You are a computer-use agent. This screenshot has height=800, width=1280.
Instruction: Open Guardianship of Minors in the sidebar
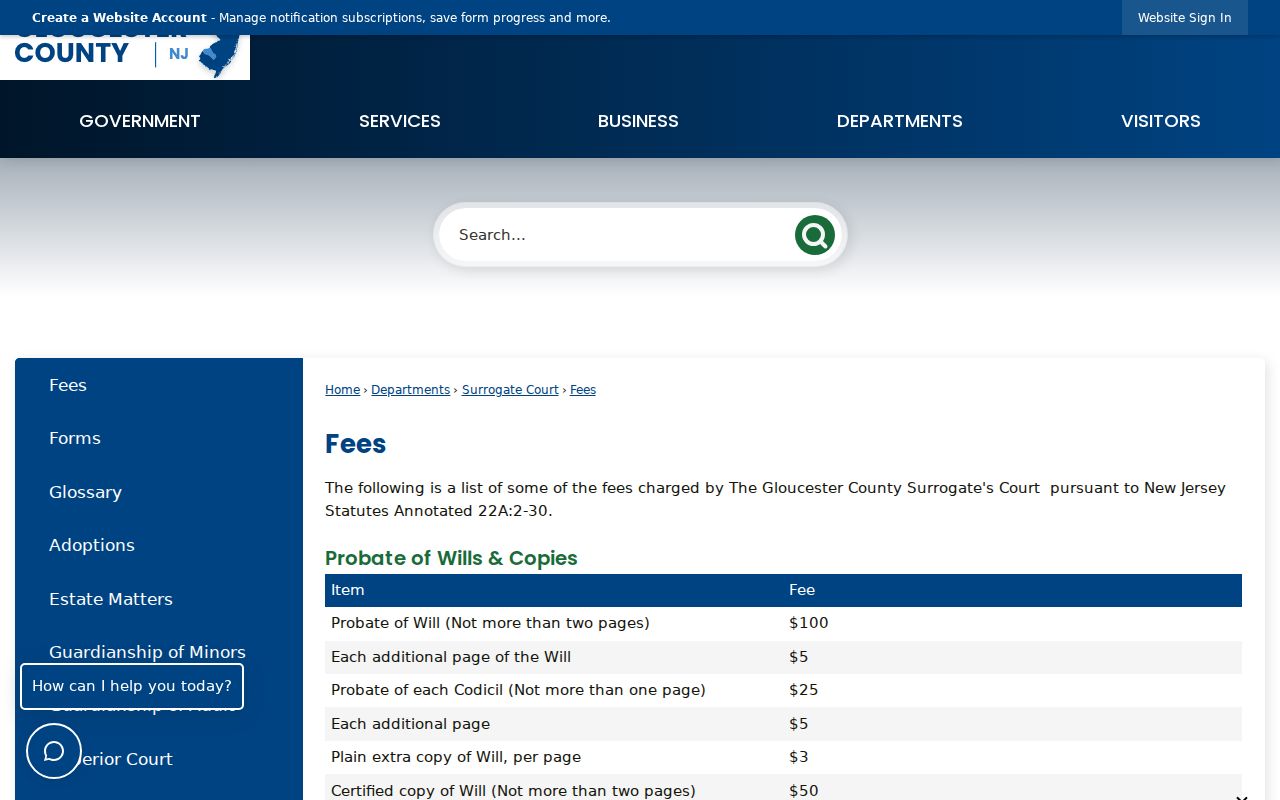147,652
